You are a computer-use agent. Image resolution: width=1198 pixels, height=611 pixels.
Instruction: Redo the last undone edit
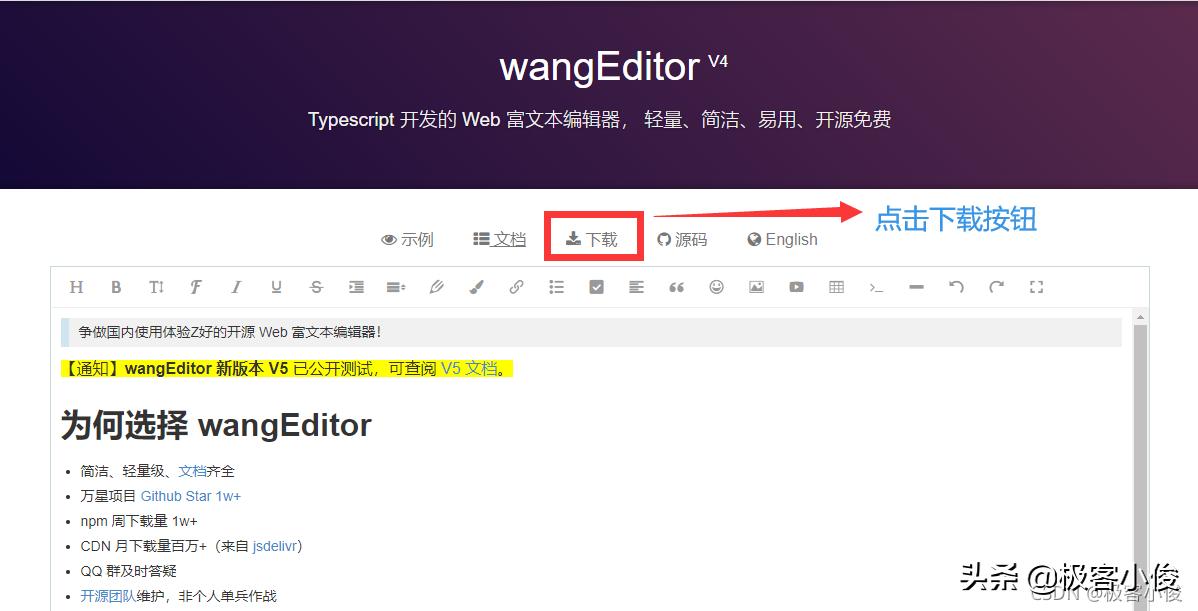point(996,287)
